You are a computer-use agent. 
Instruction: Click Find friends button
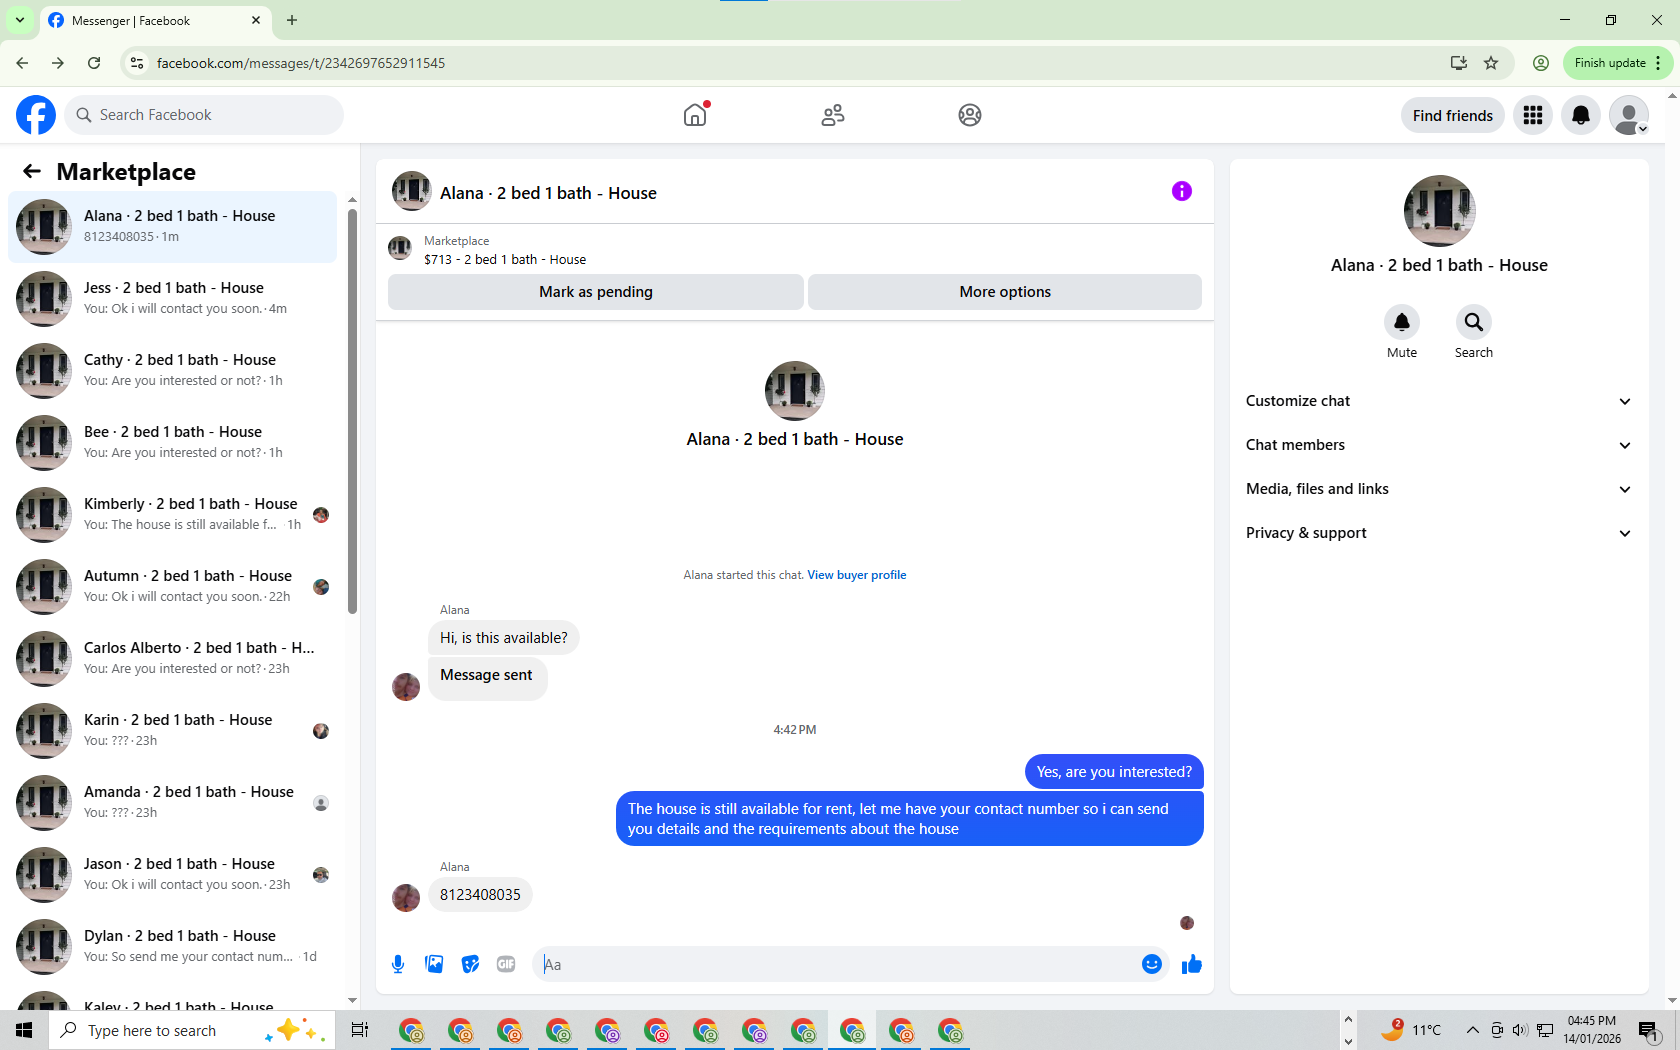[1453, 115]
